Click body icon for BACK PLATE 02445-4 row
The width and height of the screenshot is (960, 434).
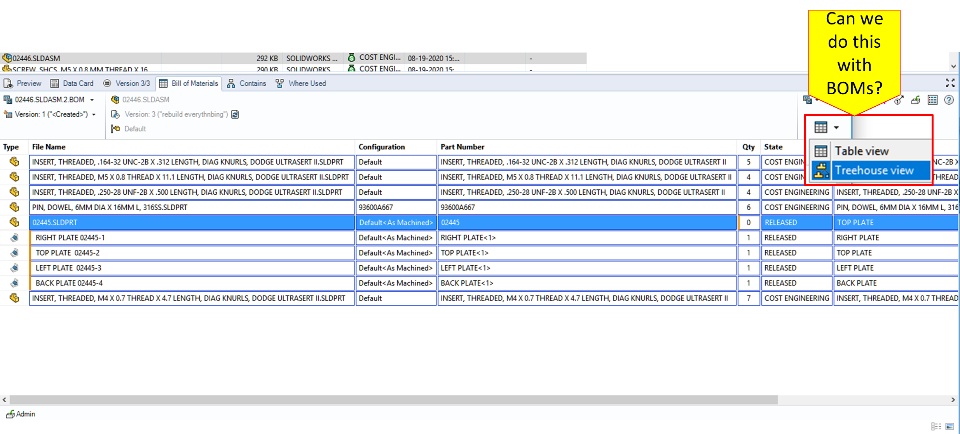[14, 283]
